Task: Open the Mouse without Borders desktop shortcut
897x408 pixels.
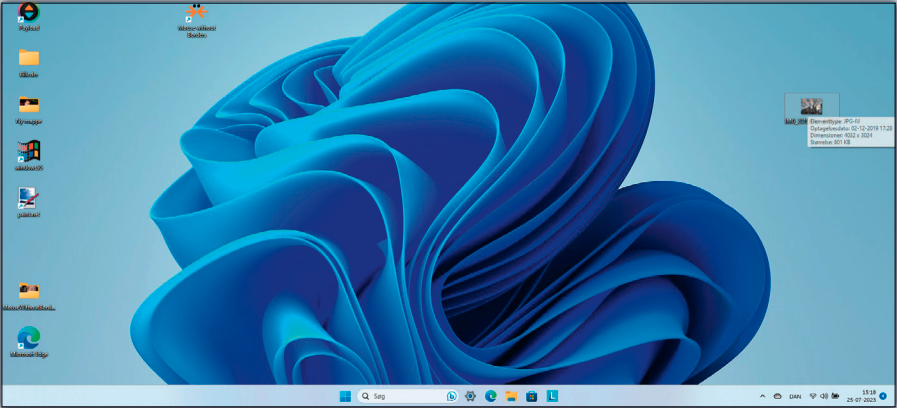Action: click(x=196, y=15)
